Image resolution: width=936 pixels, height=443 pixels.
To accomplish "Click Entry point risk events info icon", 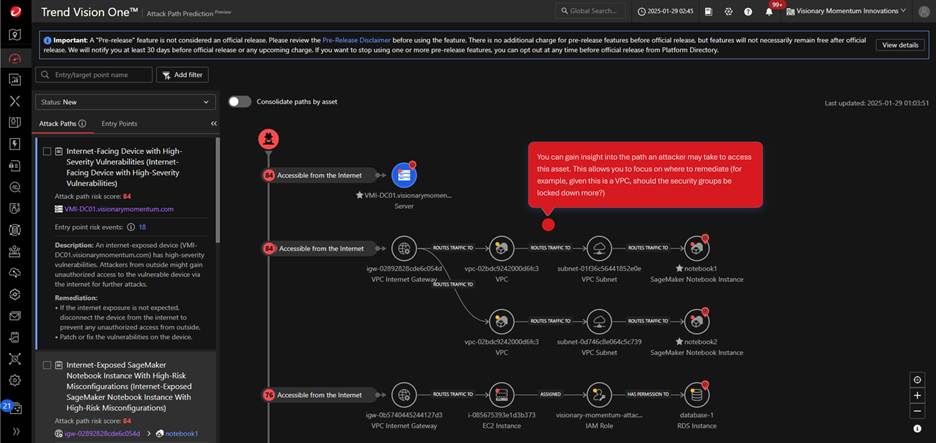I will point(130,227).
